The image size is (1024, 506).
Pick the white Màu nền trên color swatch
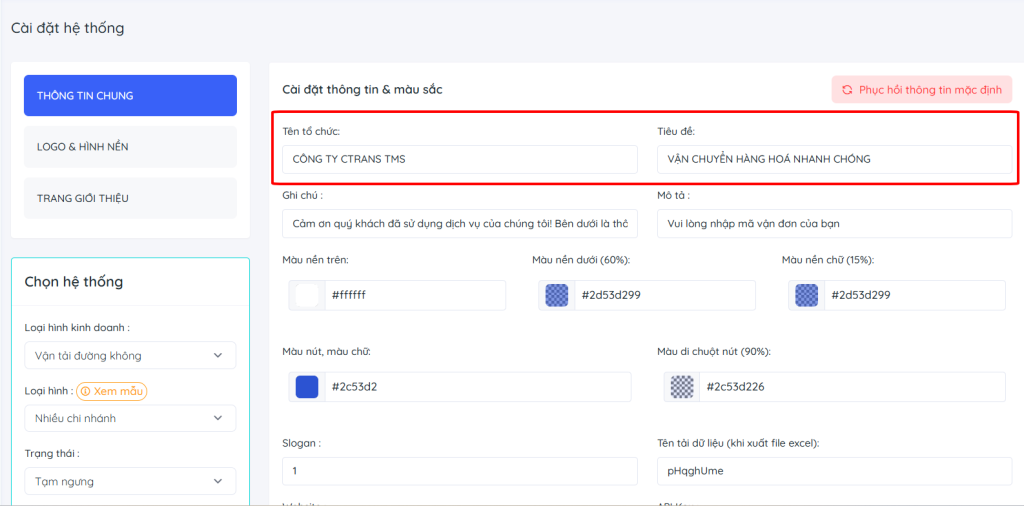(x=307, y=295)
